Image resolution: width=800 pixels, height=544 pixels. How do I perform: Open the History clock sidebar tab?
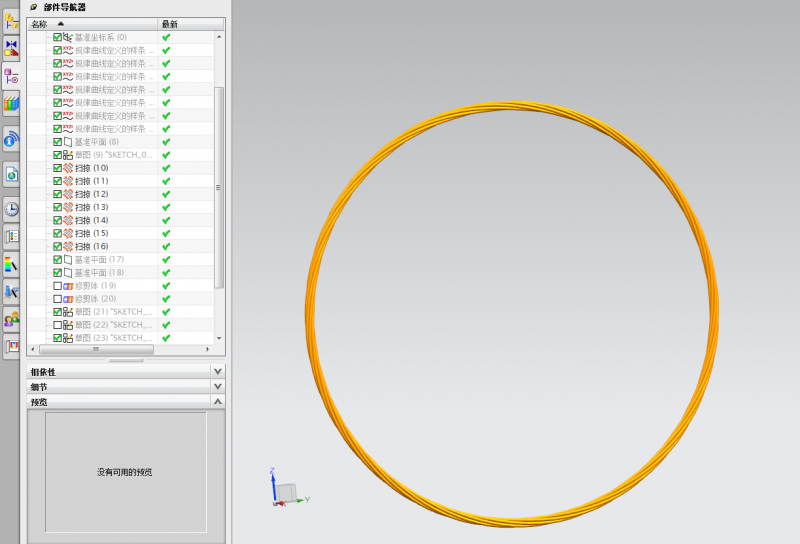click(x=11, y=209)
